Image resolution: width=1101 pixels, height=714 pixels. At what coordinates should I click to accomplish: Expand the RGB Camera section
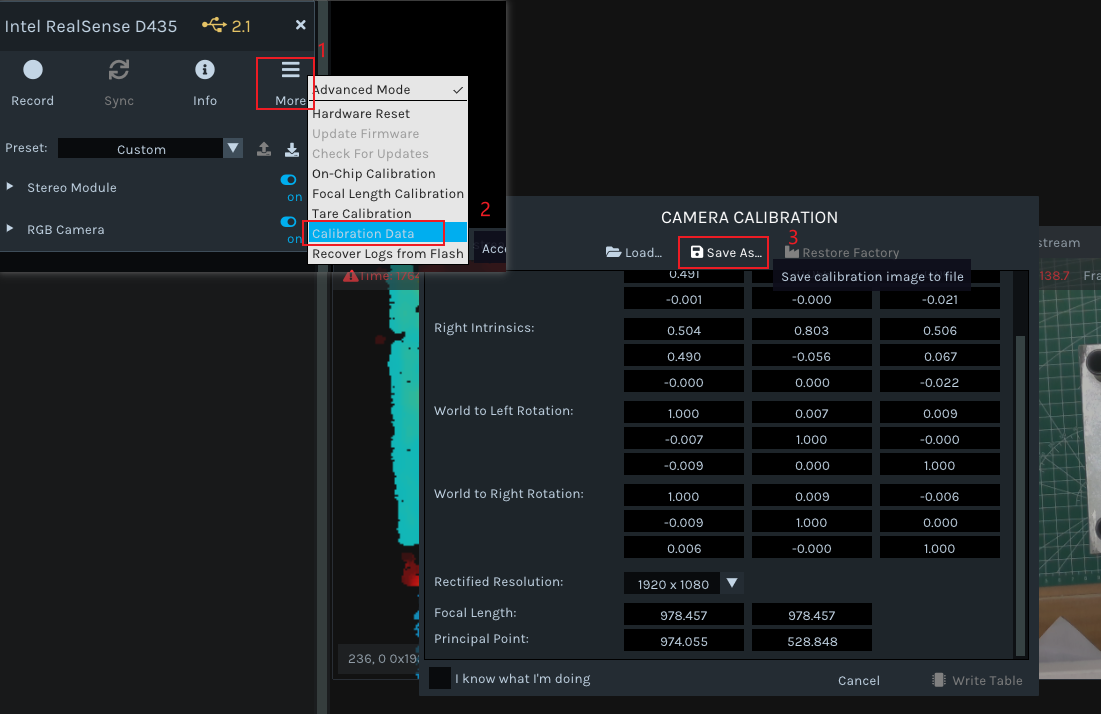pos(10,229)
